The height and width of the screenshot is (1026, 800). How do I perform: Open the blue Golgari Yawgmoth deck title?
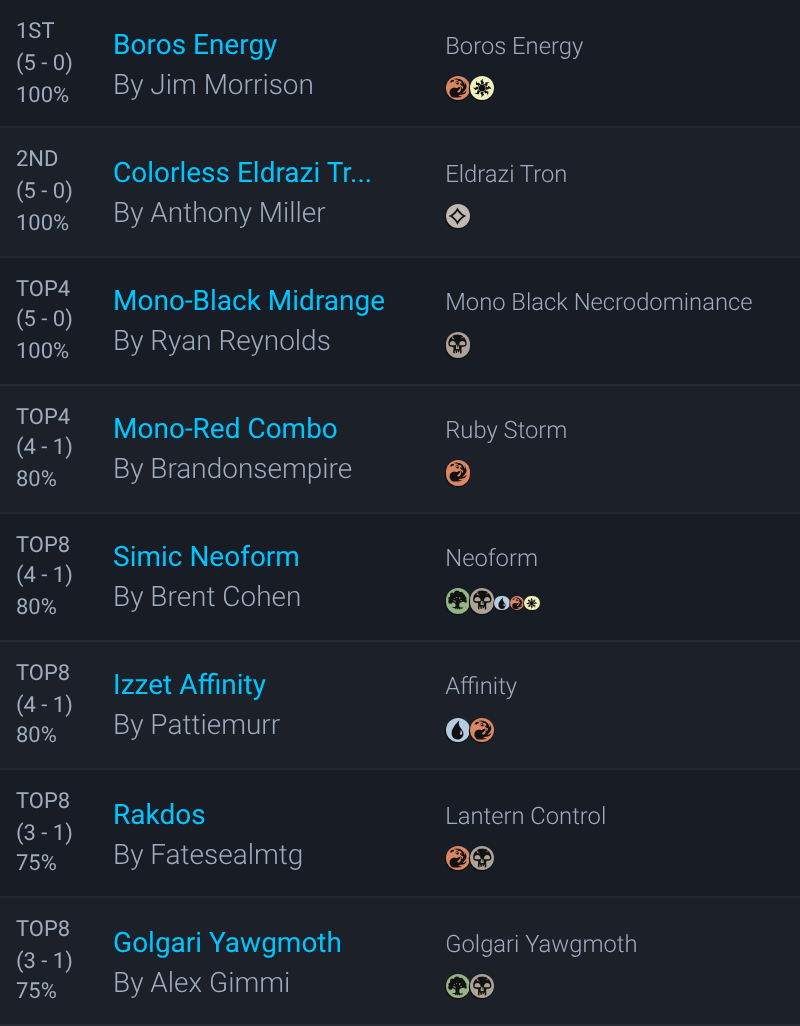(227, 942)
